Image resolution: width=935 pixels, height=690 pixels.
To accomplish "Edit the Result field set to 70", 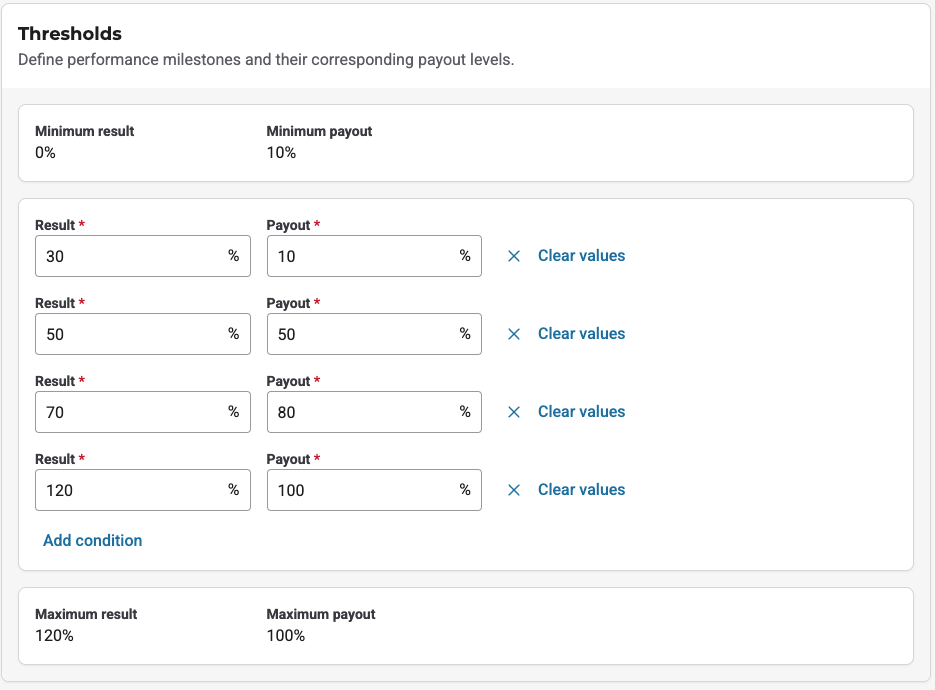I will (130, 412).
